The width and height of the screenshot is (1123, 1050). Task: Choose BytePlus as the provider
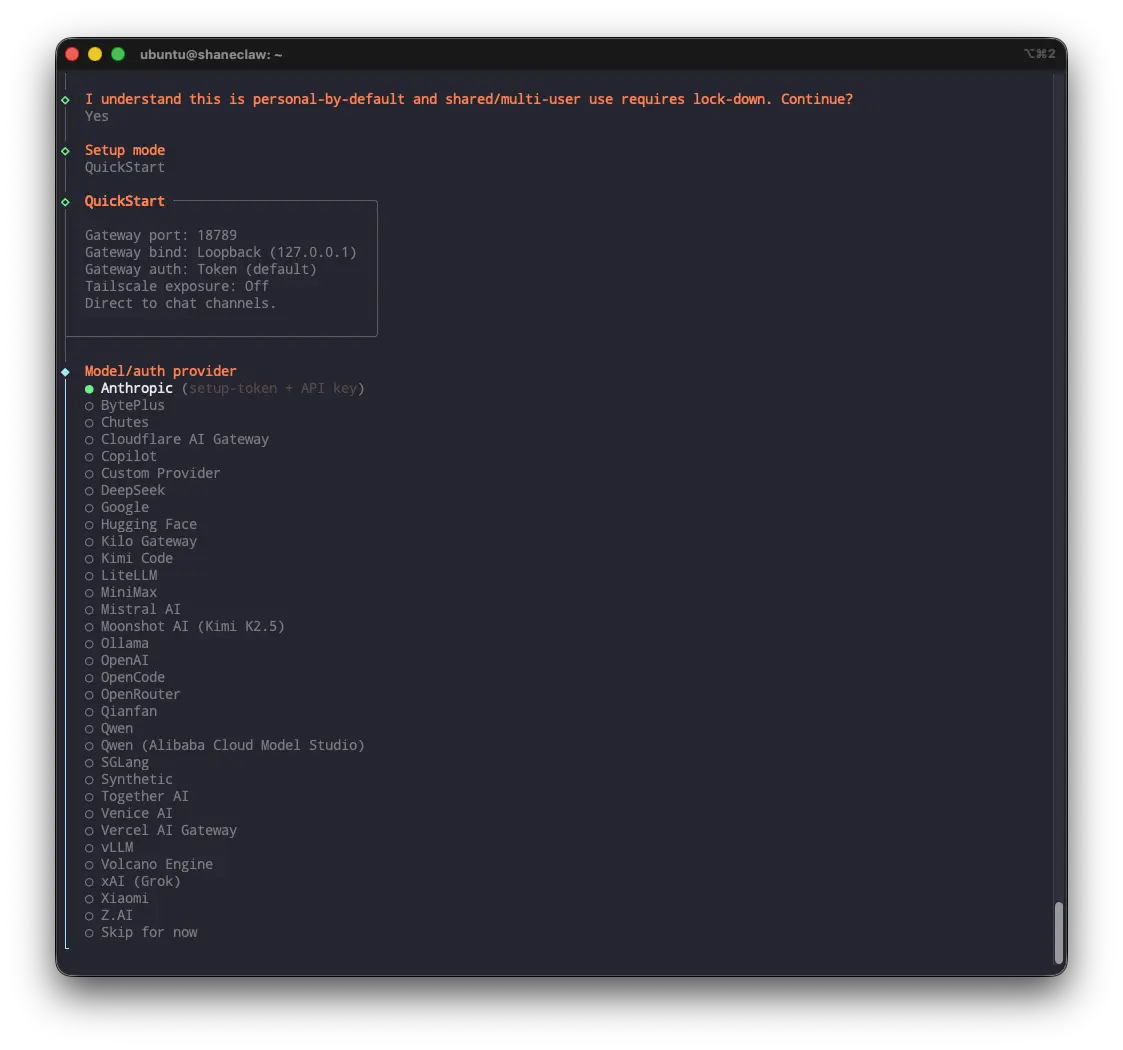[x=125, y=405]
